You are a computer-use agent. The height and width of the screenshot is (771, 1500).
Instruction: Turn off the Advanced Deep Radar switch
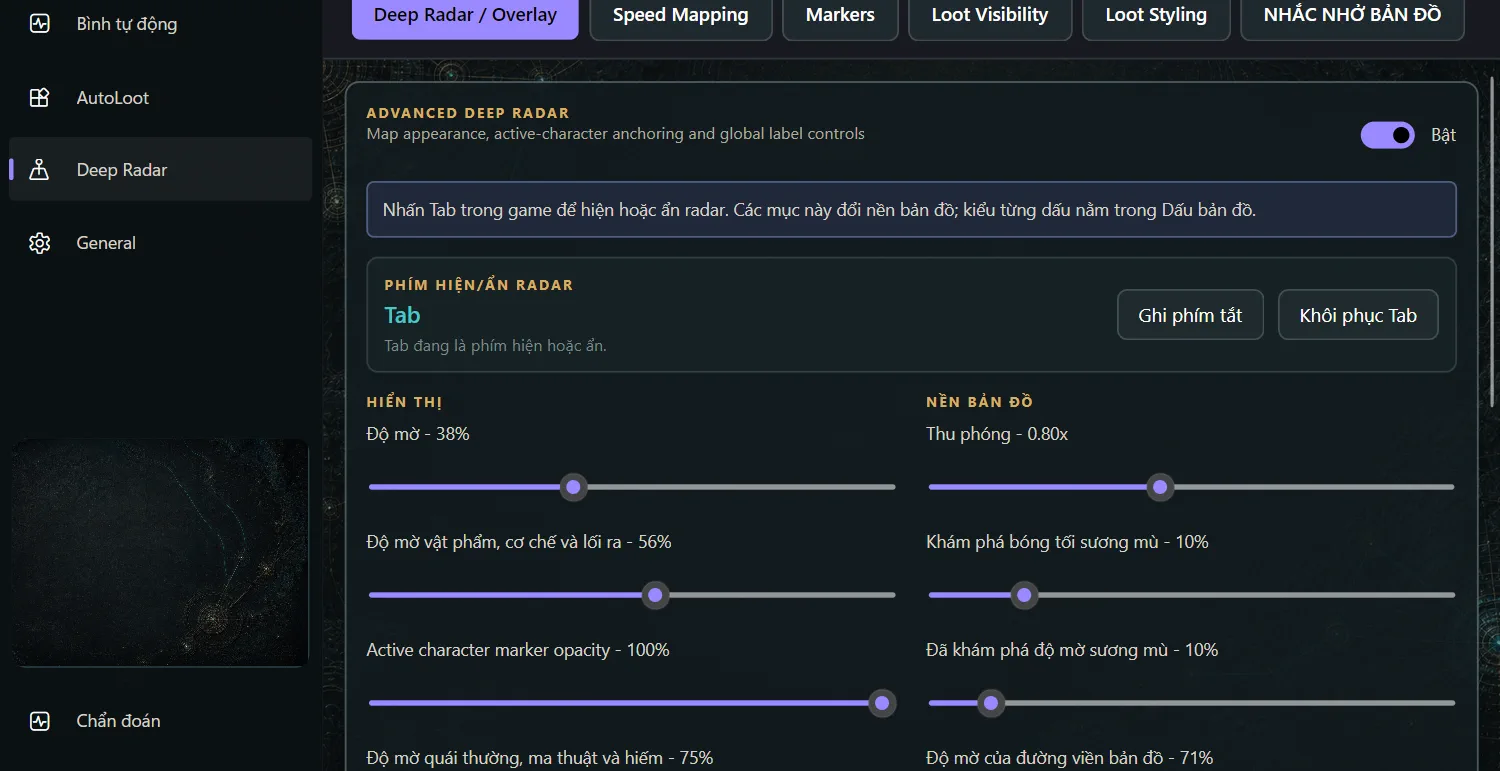(x=1388, y=135)
